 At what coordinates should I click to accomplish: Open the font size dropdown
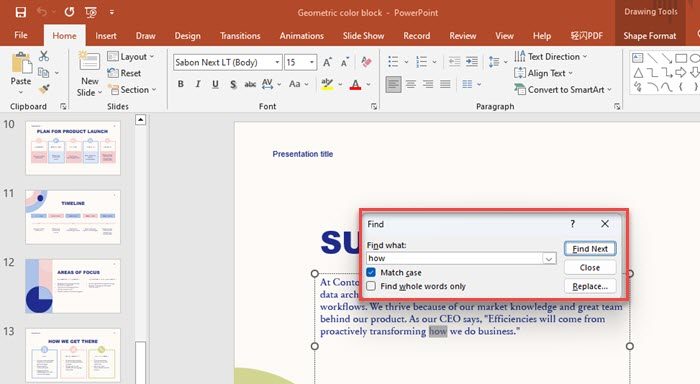pyautogui.click(x=312, y=62)
